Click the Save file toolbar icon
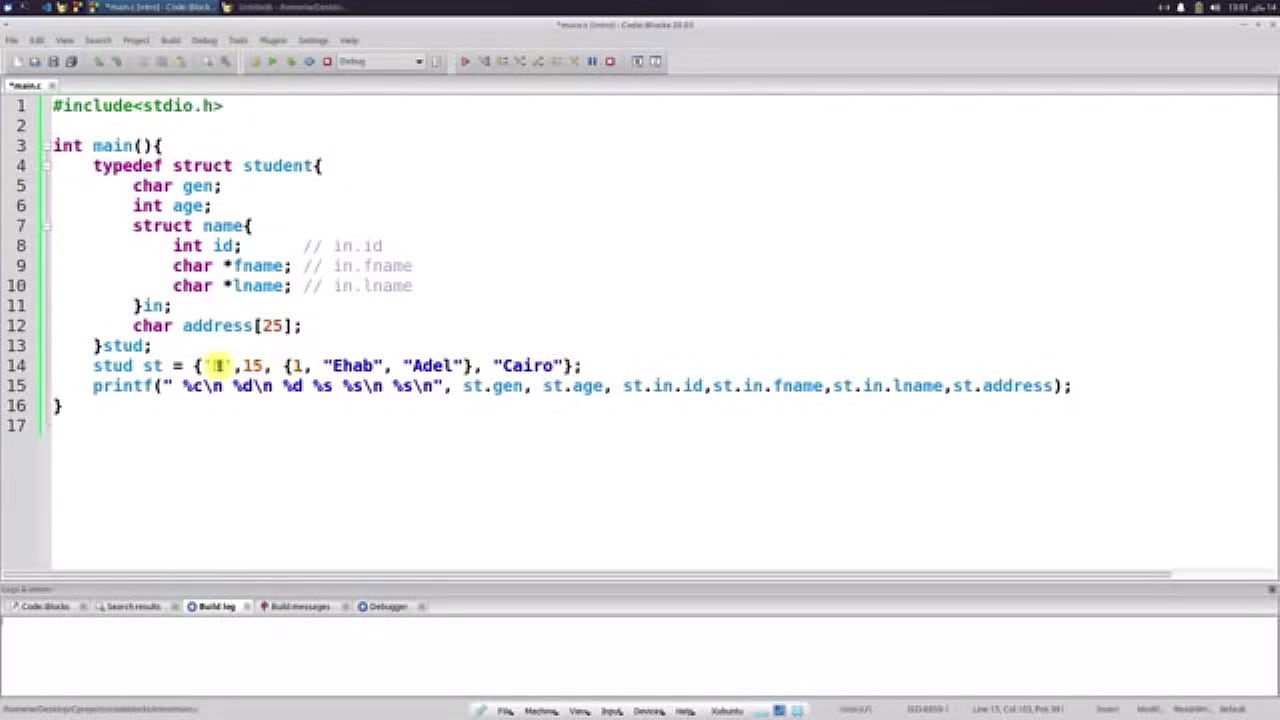 54,62
